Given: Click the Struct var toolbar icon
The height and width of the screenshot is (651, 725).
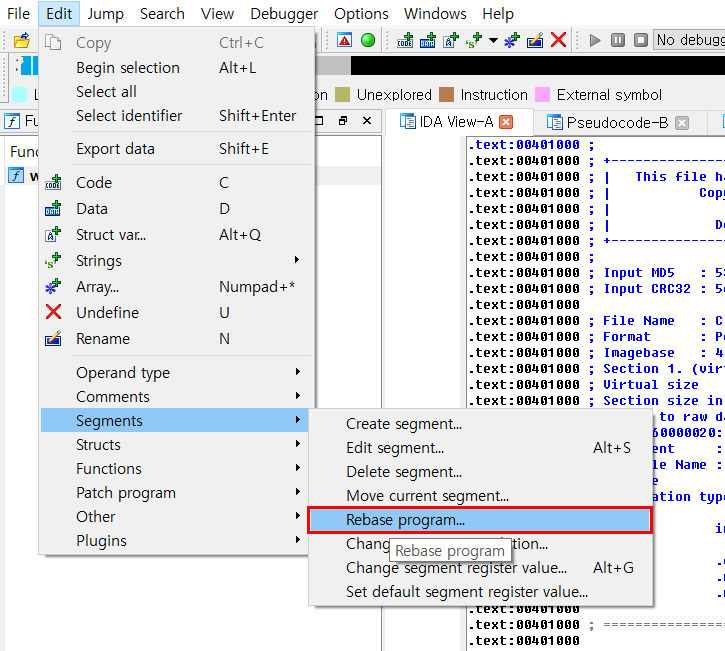Looking at the screenshot, I should pyautogui.click(x=451, y=41).
